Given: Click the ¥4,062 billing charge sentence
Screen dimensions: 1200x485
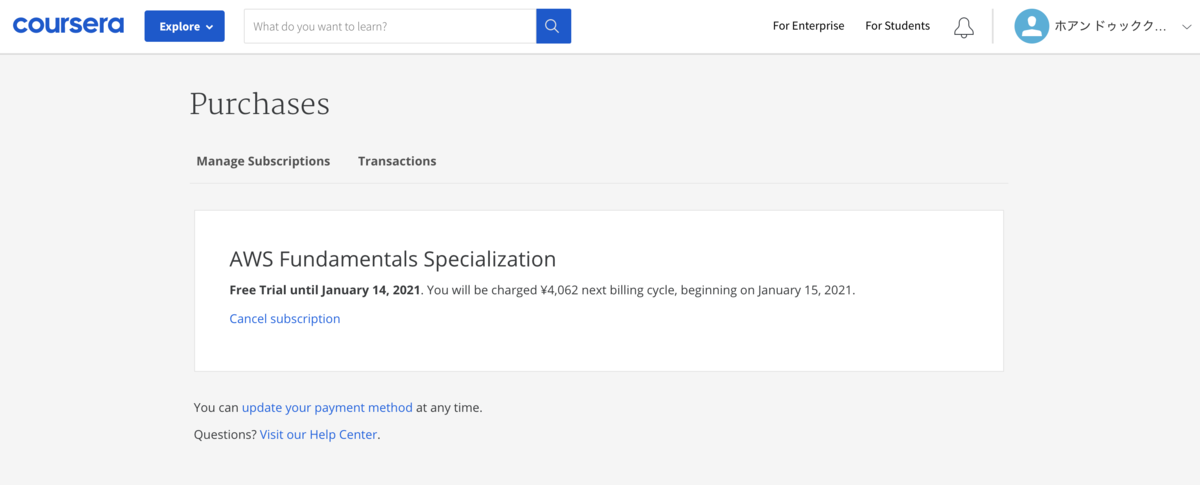Looking at the screenshot, I should [x=641, y=291].
